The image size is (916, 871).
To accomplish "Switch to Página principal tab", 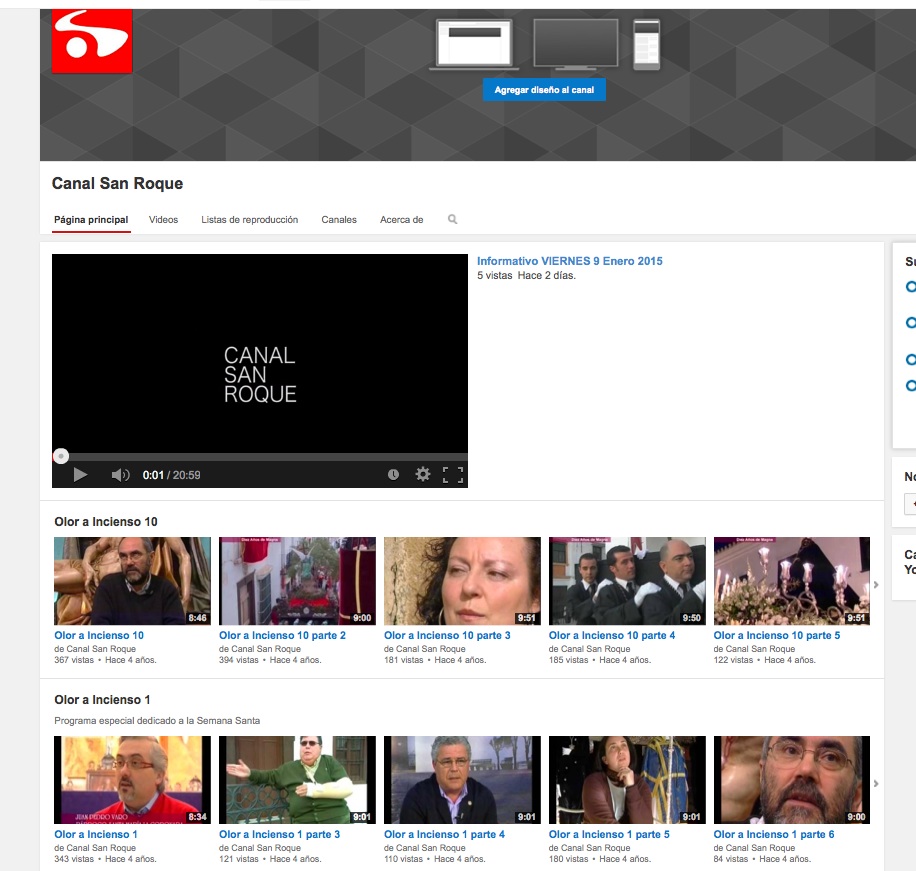I will 91,220.
